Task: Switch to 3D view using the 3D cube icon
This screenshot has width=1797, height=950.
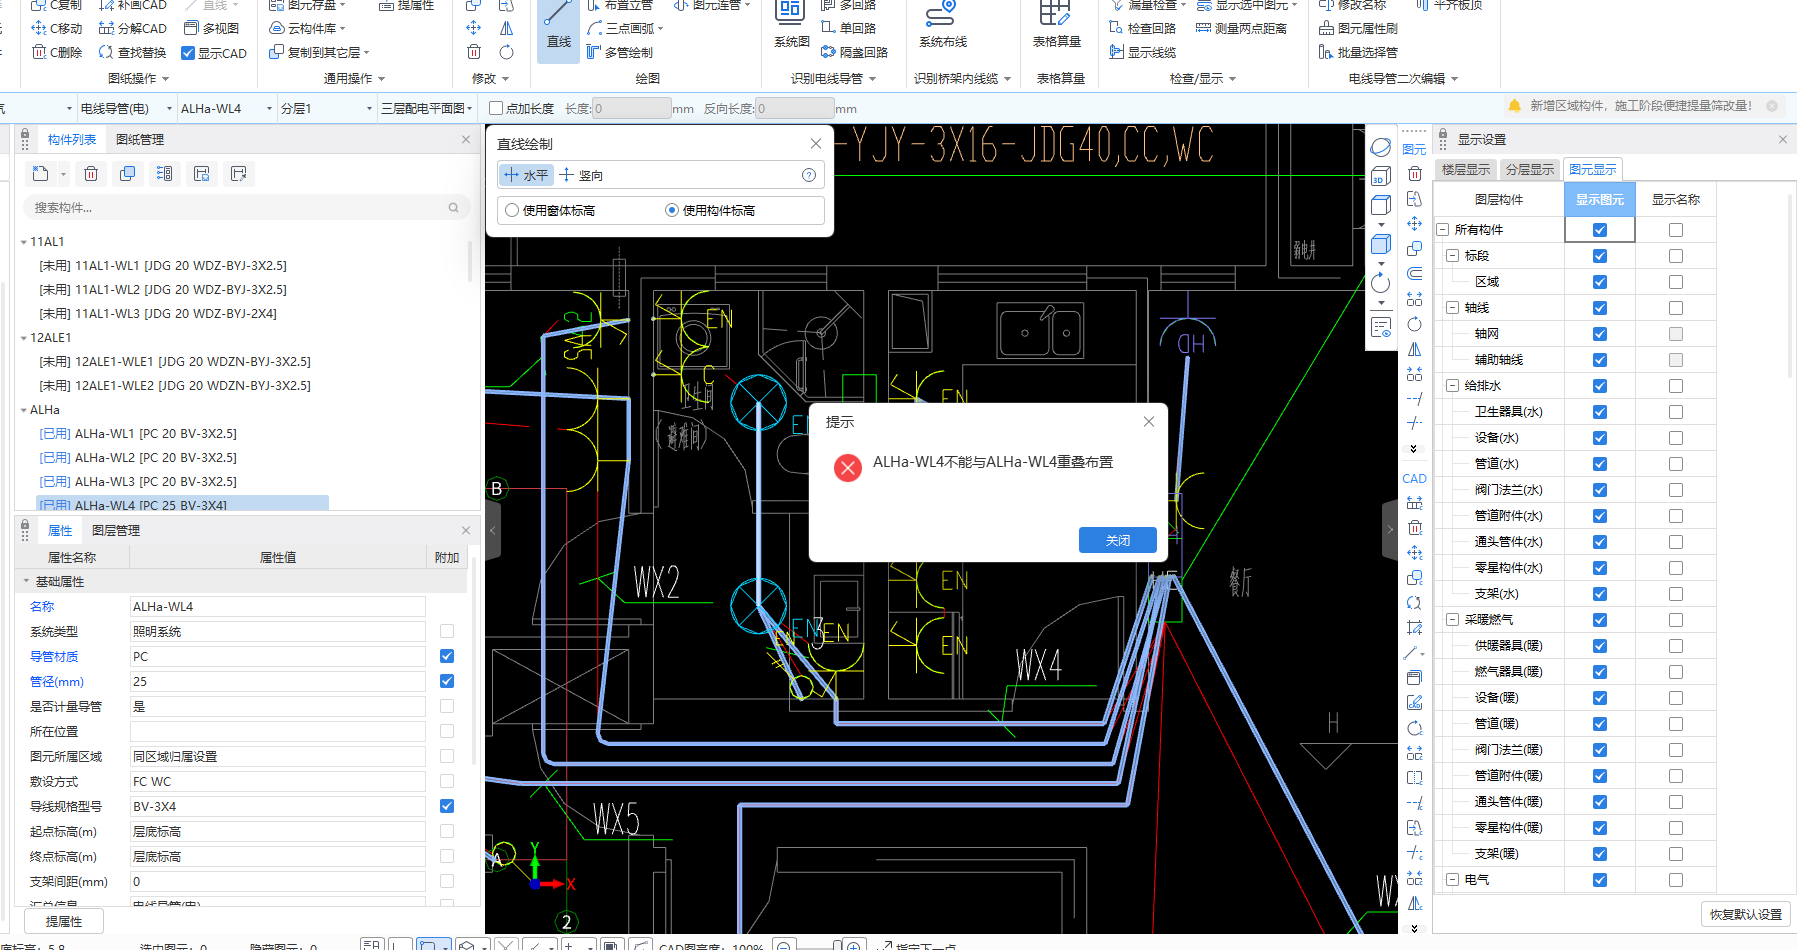Action: tap(1380, 177)
